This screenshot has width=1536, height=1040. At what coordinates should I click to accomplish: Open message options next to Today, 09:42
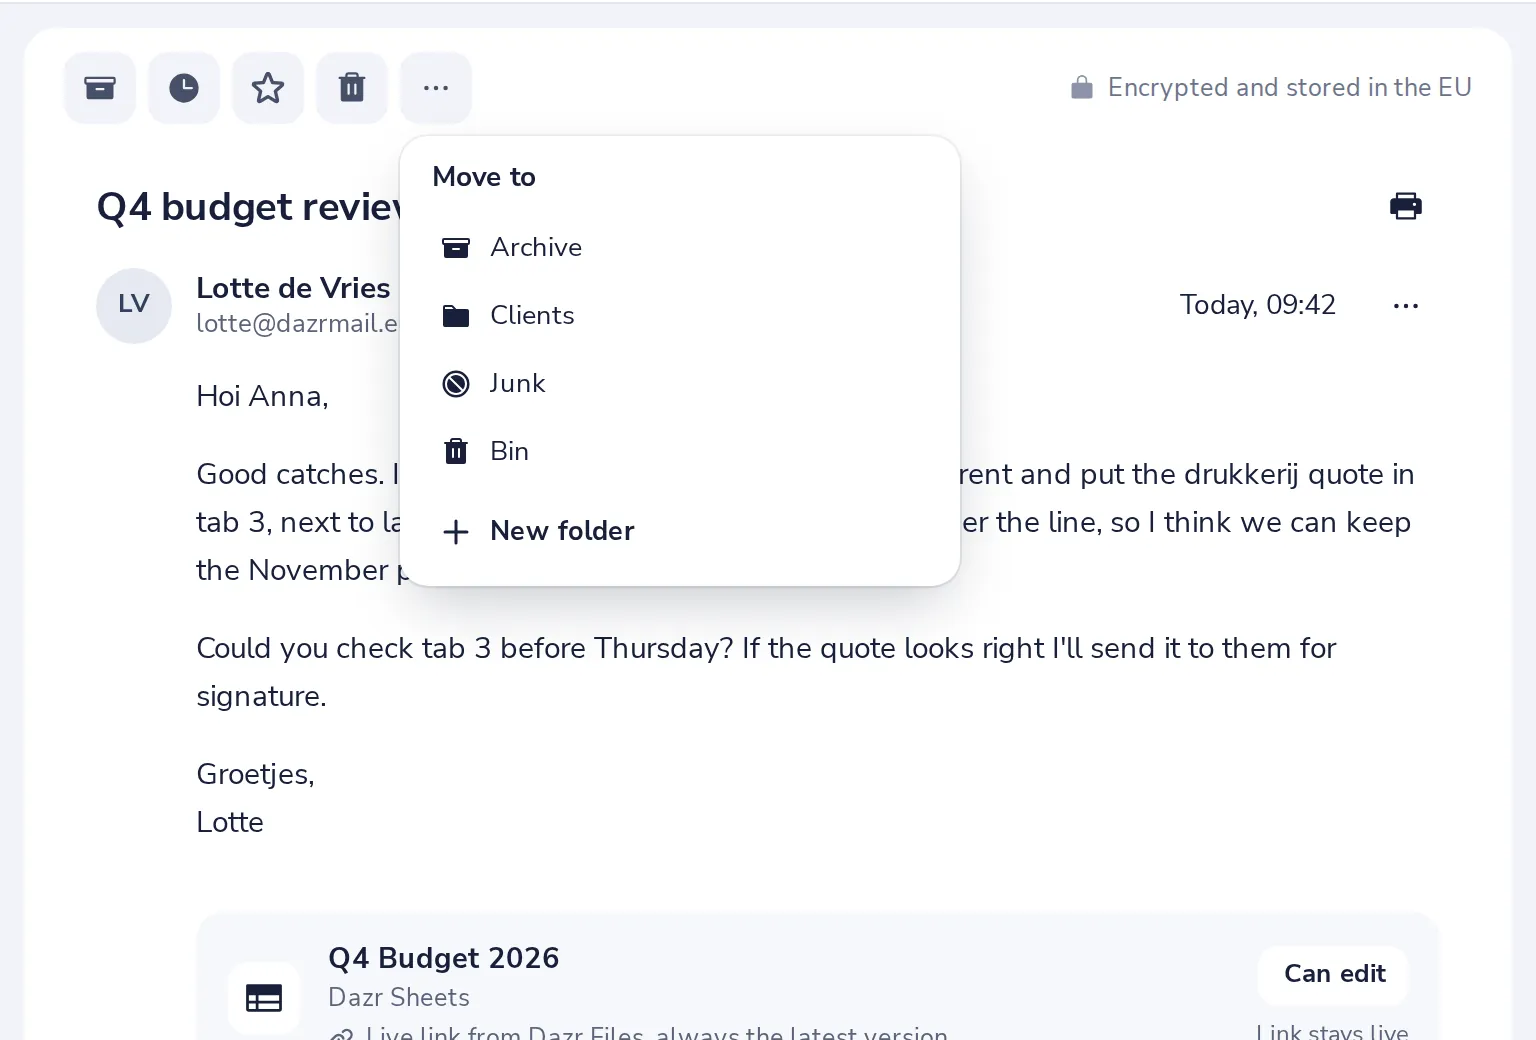(1406, 305)
